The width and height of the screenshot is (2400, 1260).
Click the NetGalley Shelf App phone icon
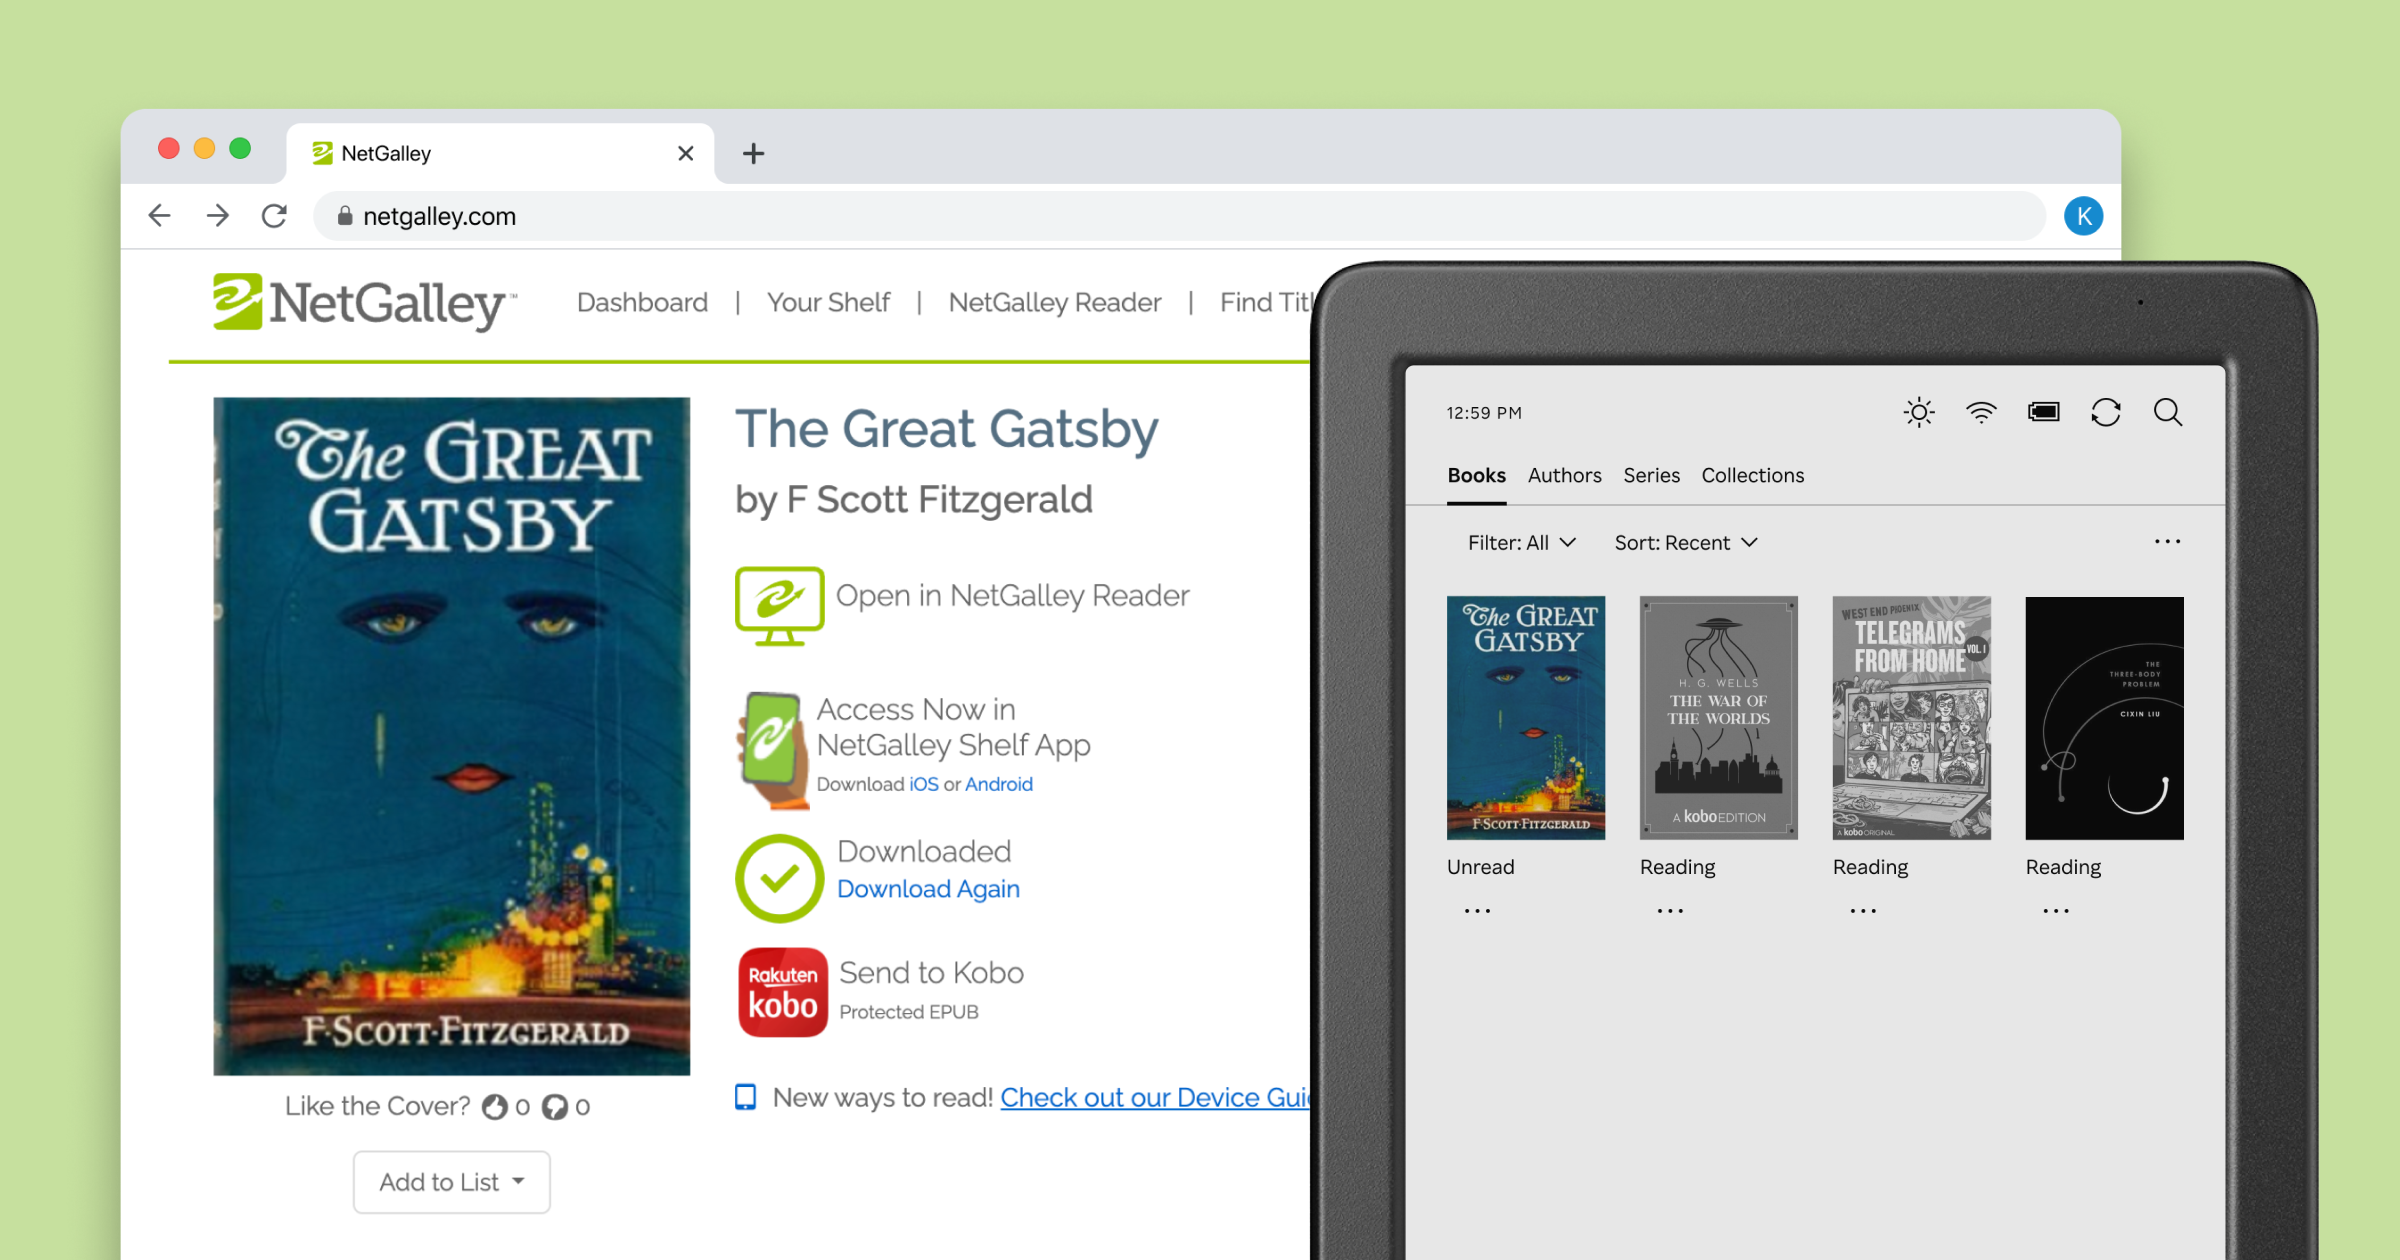772,750
